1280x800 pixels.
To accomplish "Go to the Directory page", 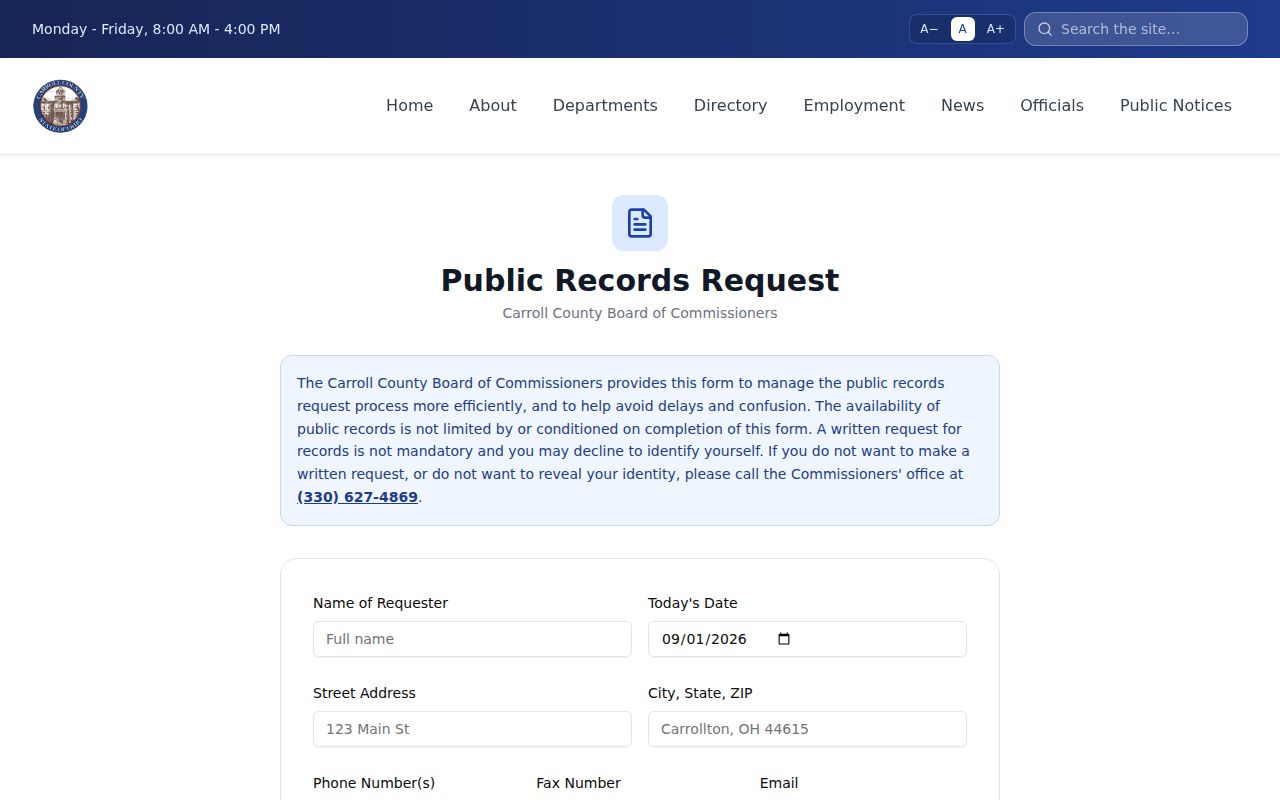I will [x=731, y=106].
